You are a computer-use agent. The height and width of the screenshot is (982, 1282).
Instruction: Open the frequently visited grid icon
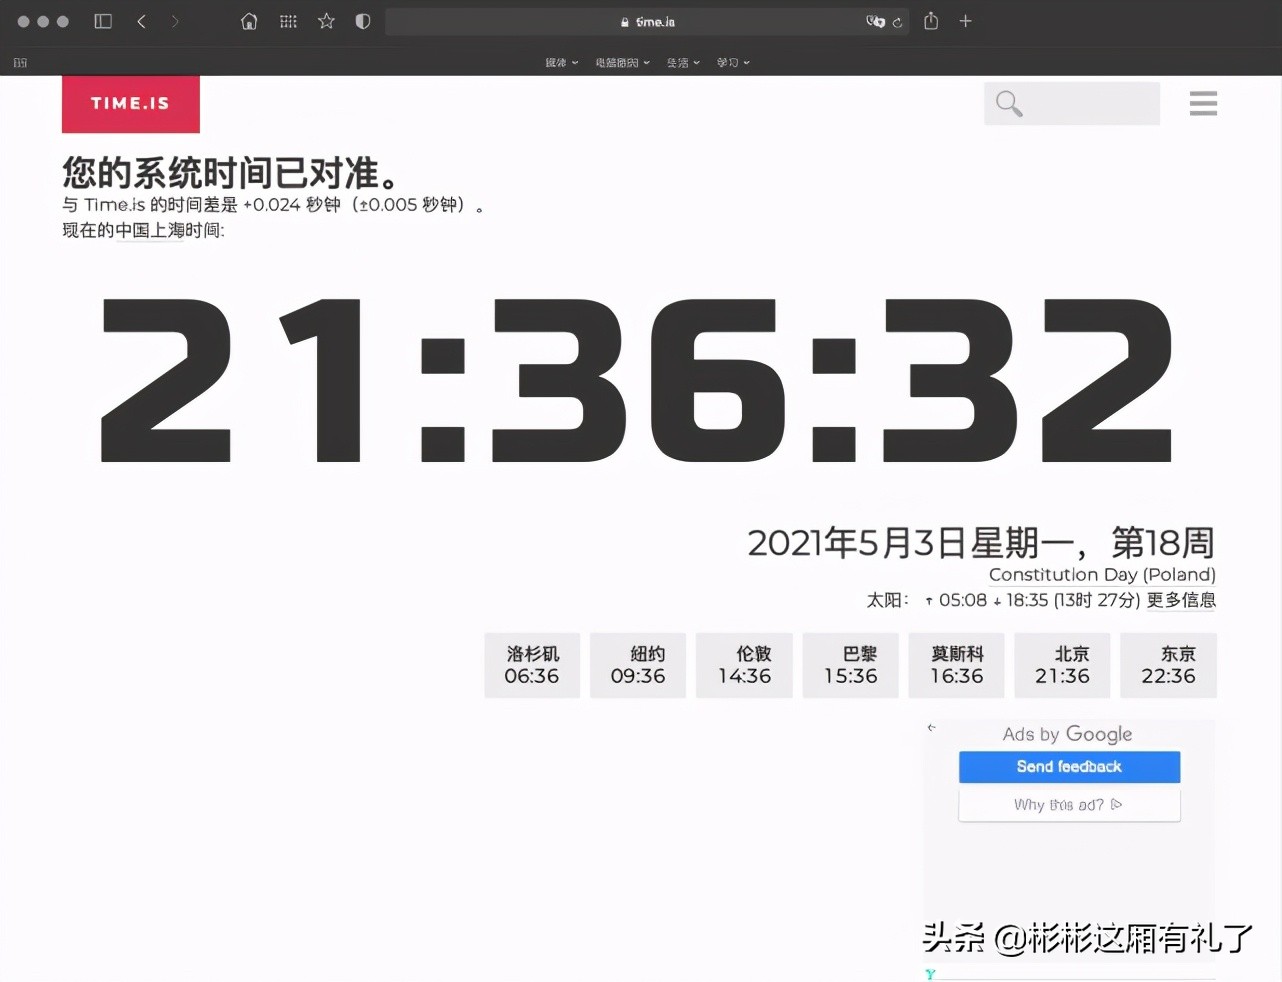288,21
